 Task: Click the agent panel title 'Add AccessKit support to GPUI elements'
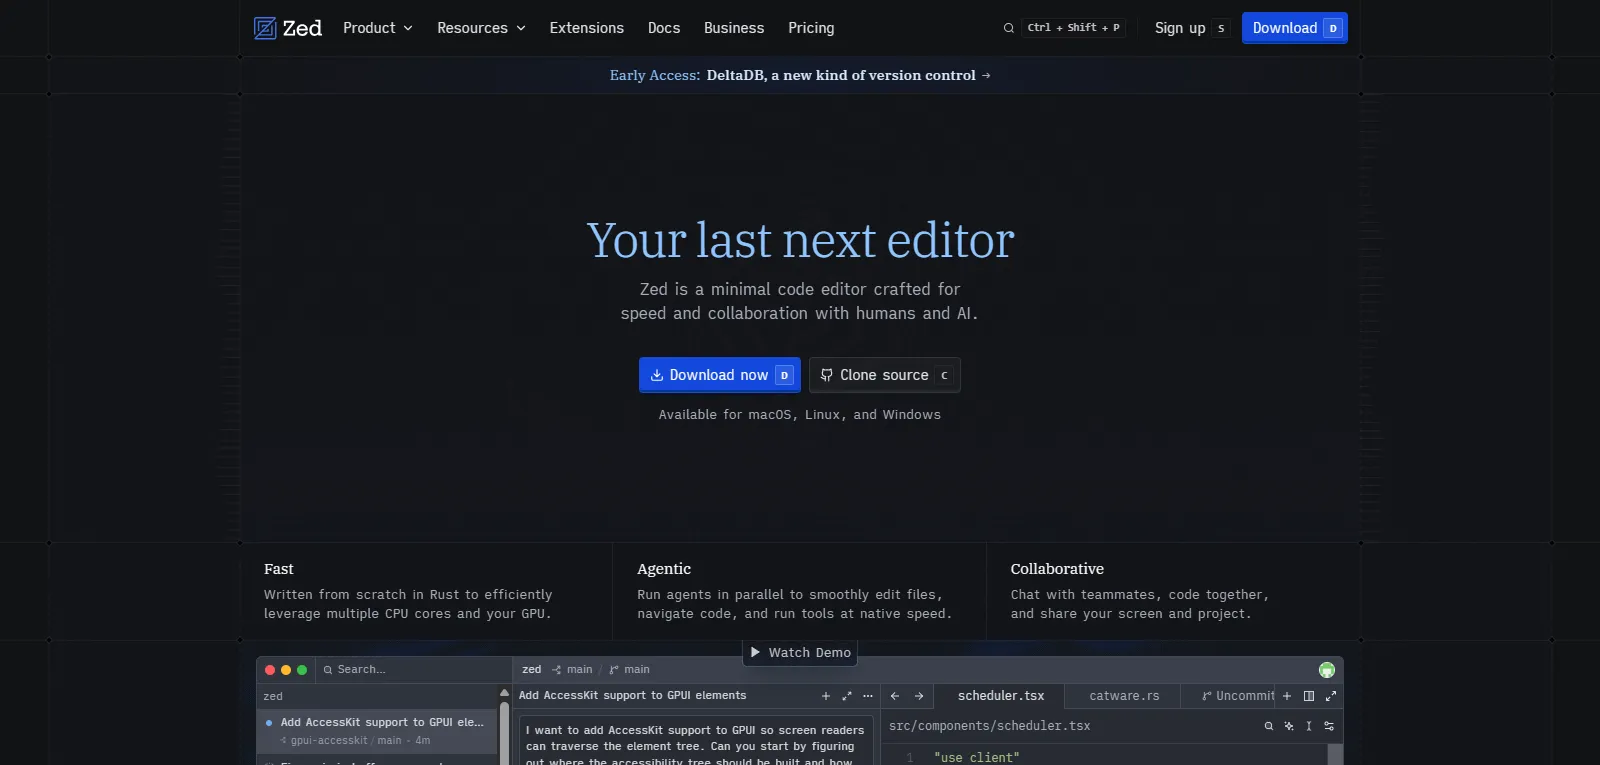coord(632,696)
